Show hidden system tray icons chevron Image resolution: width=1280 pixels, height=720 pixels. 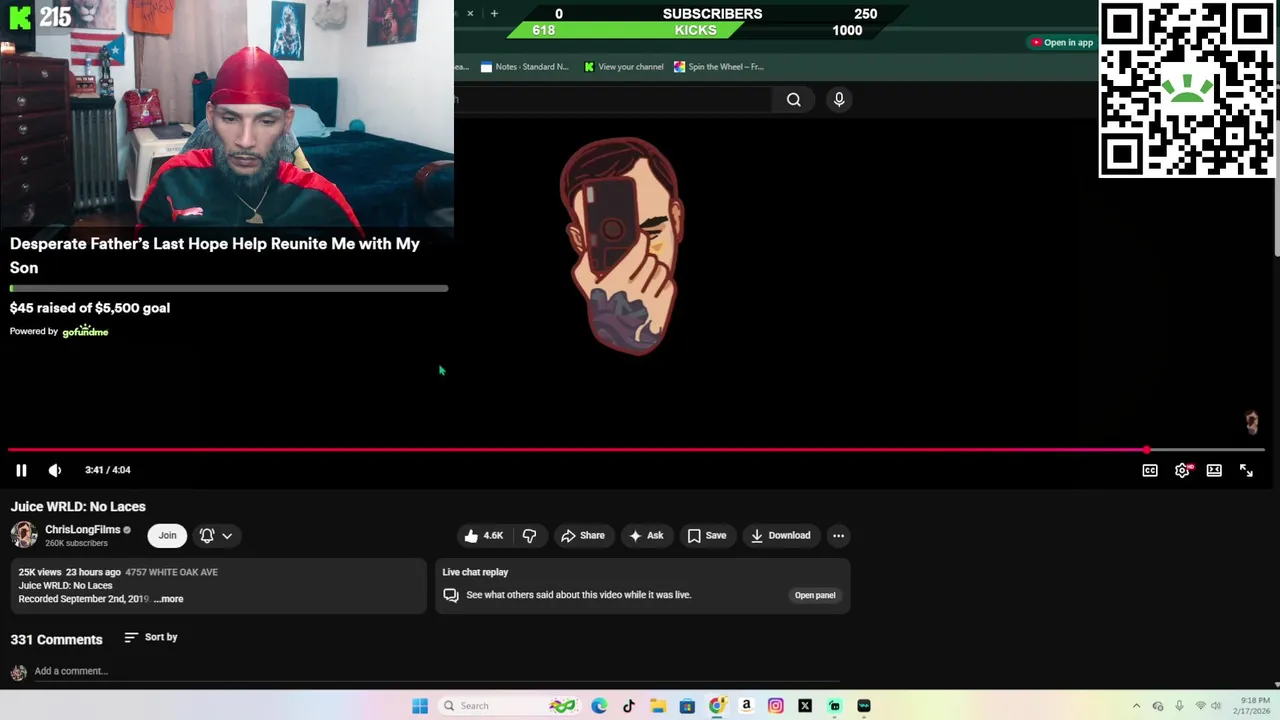pyautogui.click(x=1136, y=706)
